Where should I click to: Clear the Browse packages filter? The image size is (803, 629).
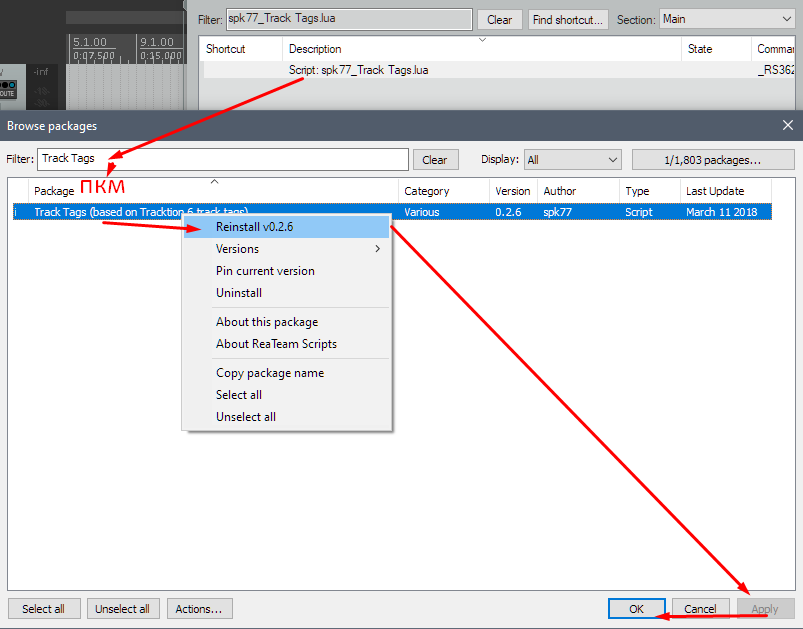click(435, 160)
